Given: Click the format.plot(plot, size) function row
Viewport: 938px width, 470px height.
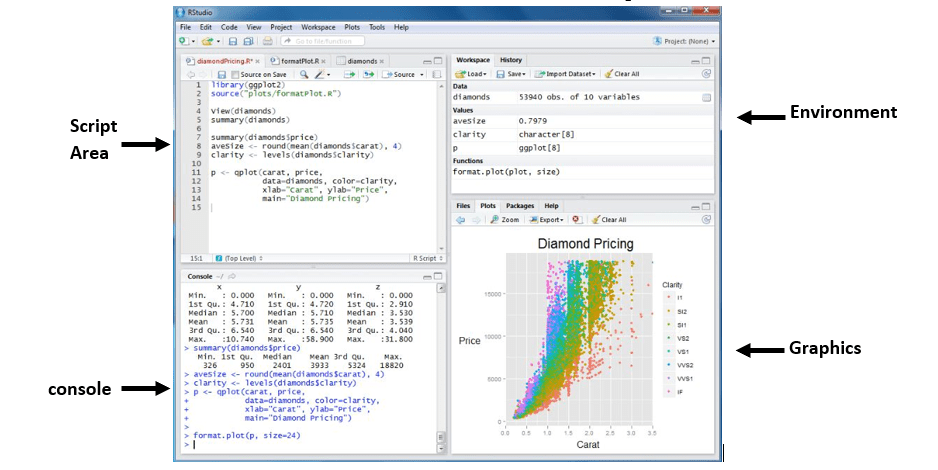Looking at the screenshot, I should (583, 172).
